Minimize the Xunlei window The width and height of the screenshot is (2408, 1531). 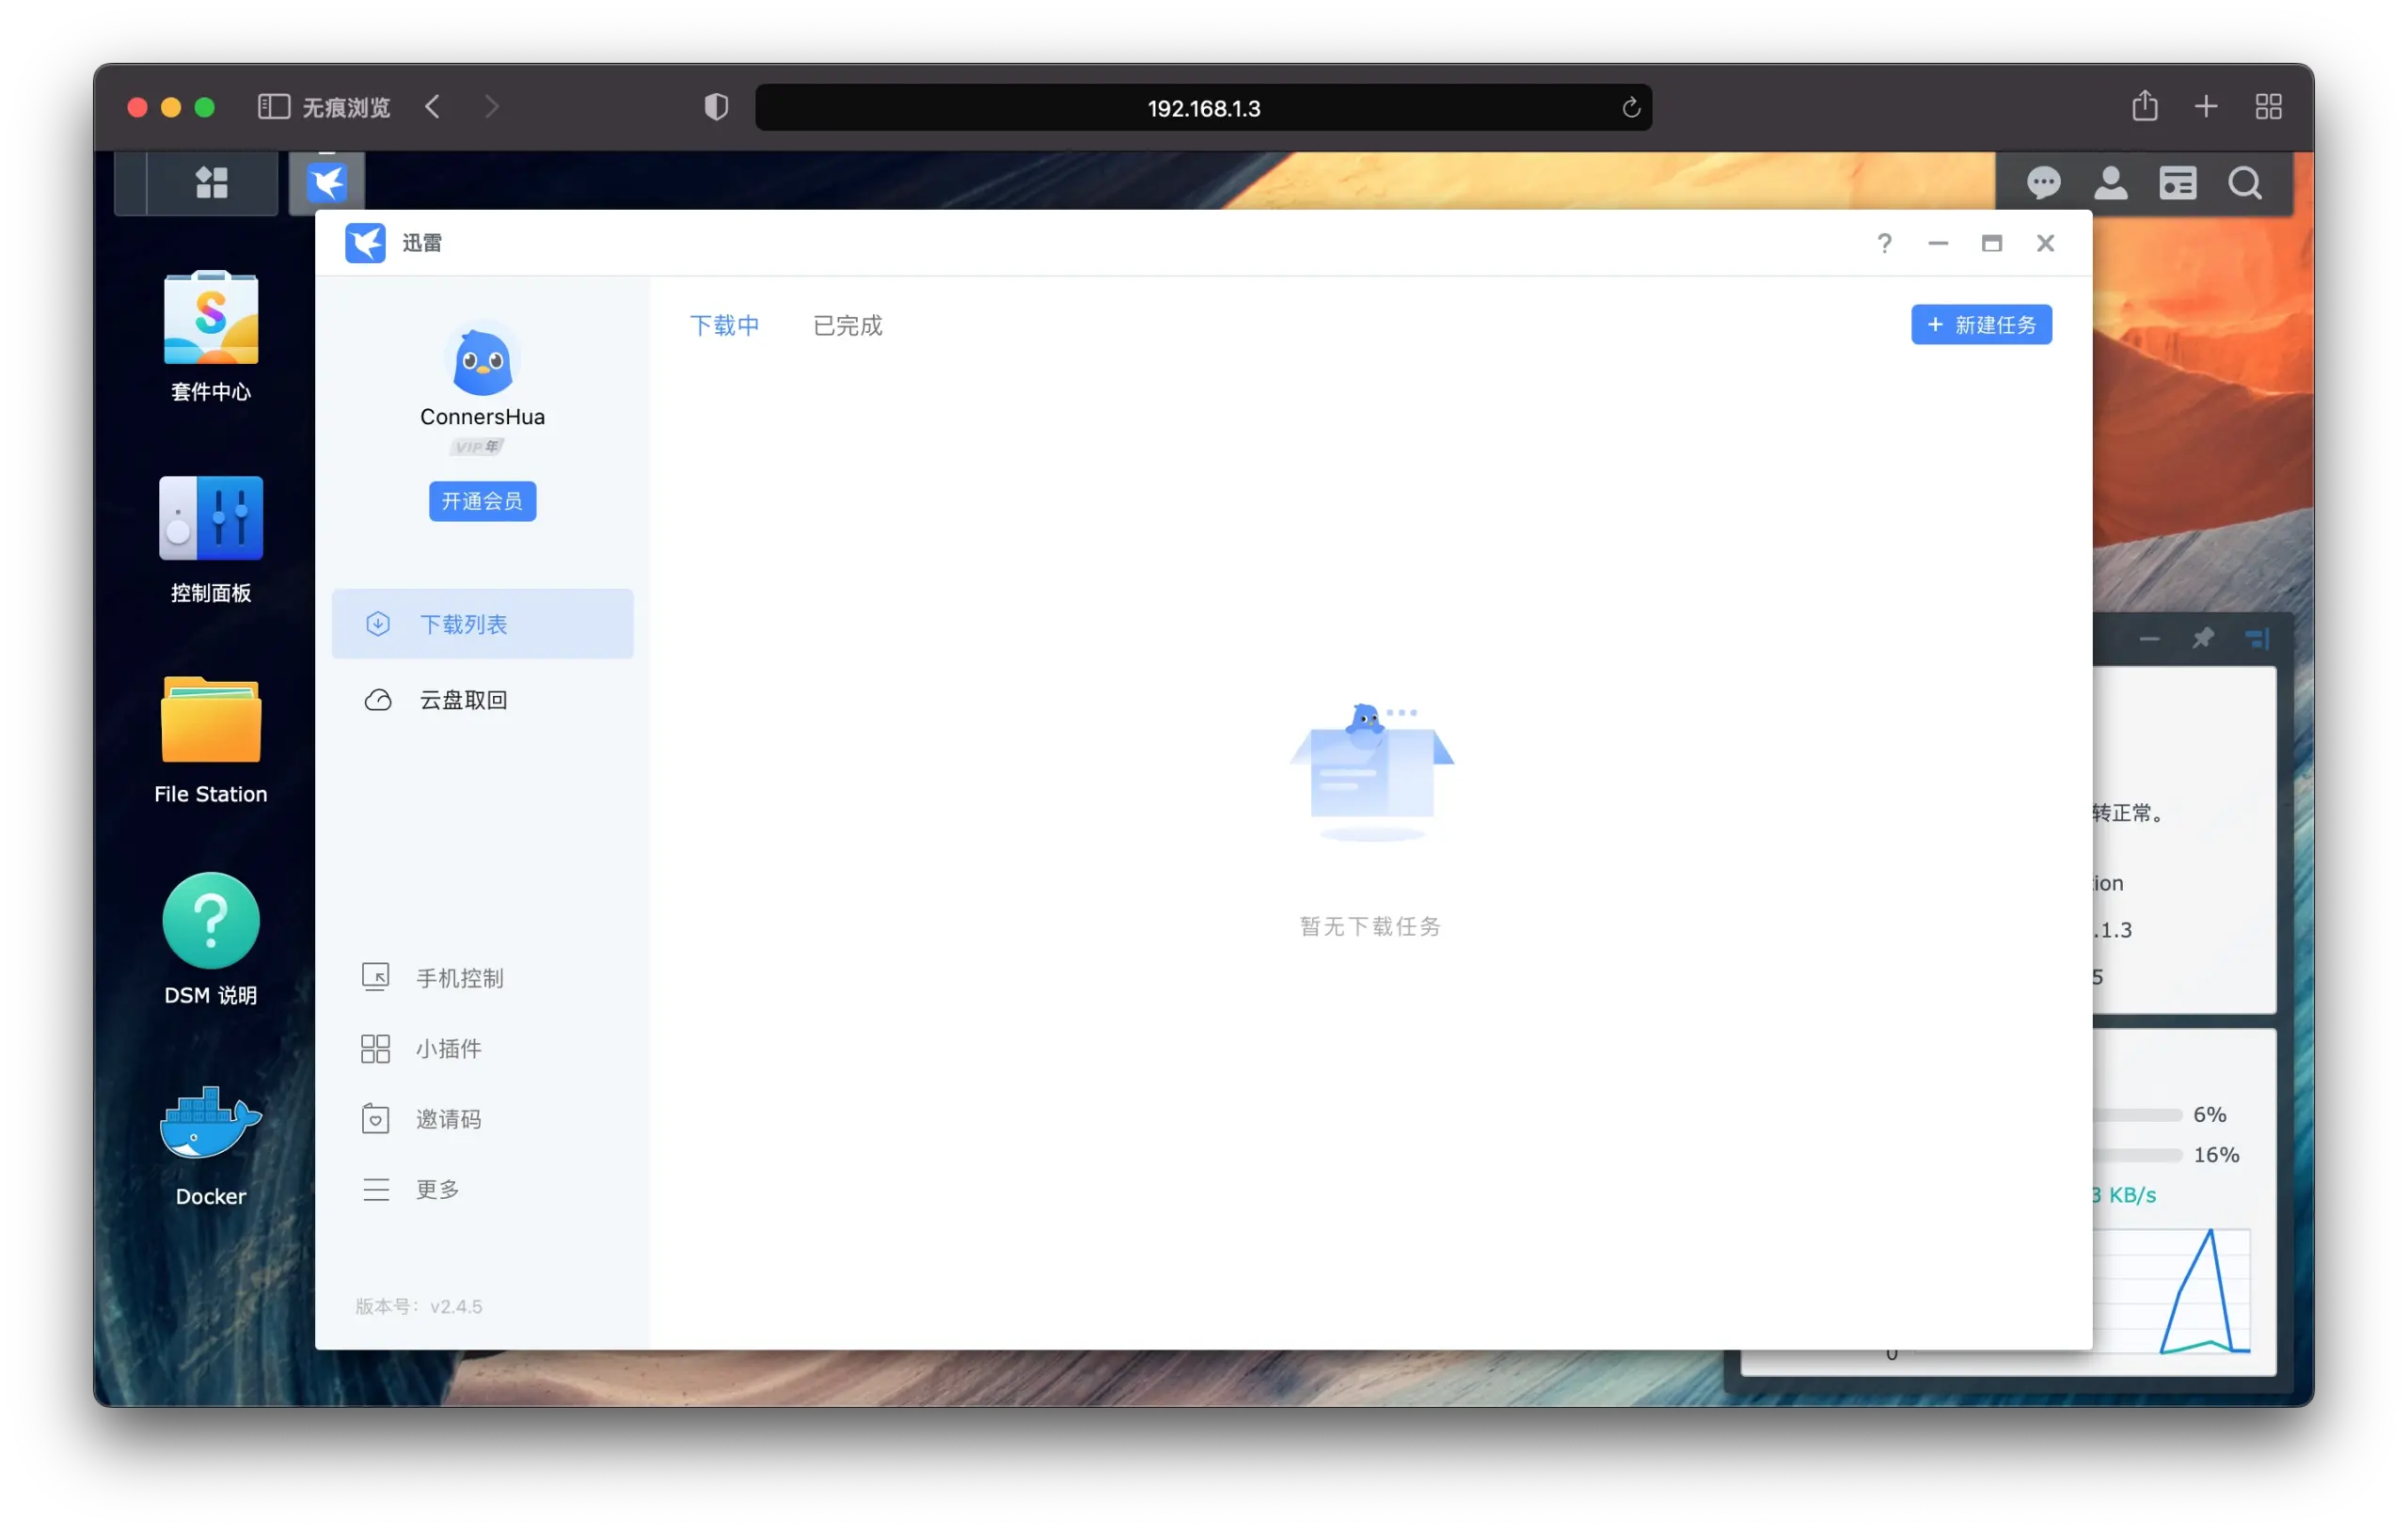point(1937,243)
